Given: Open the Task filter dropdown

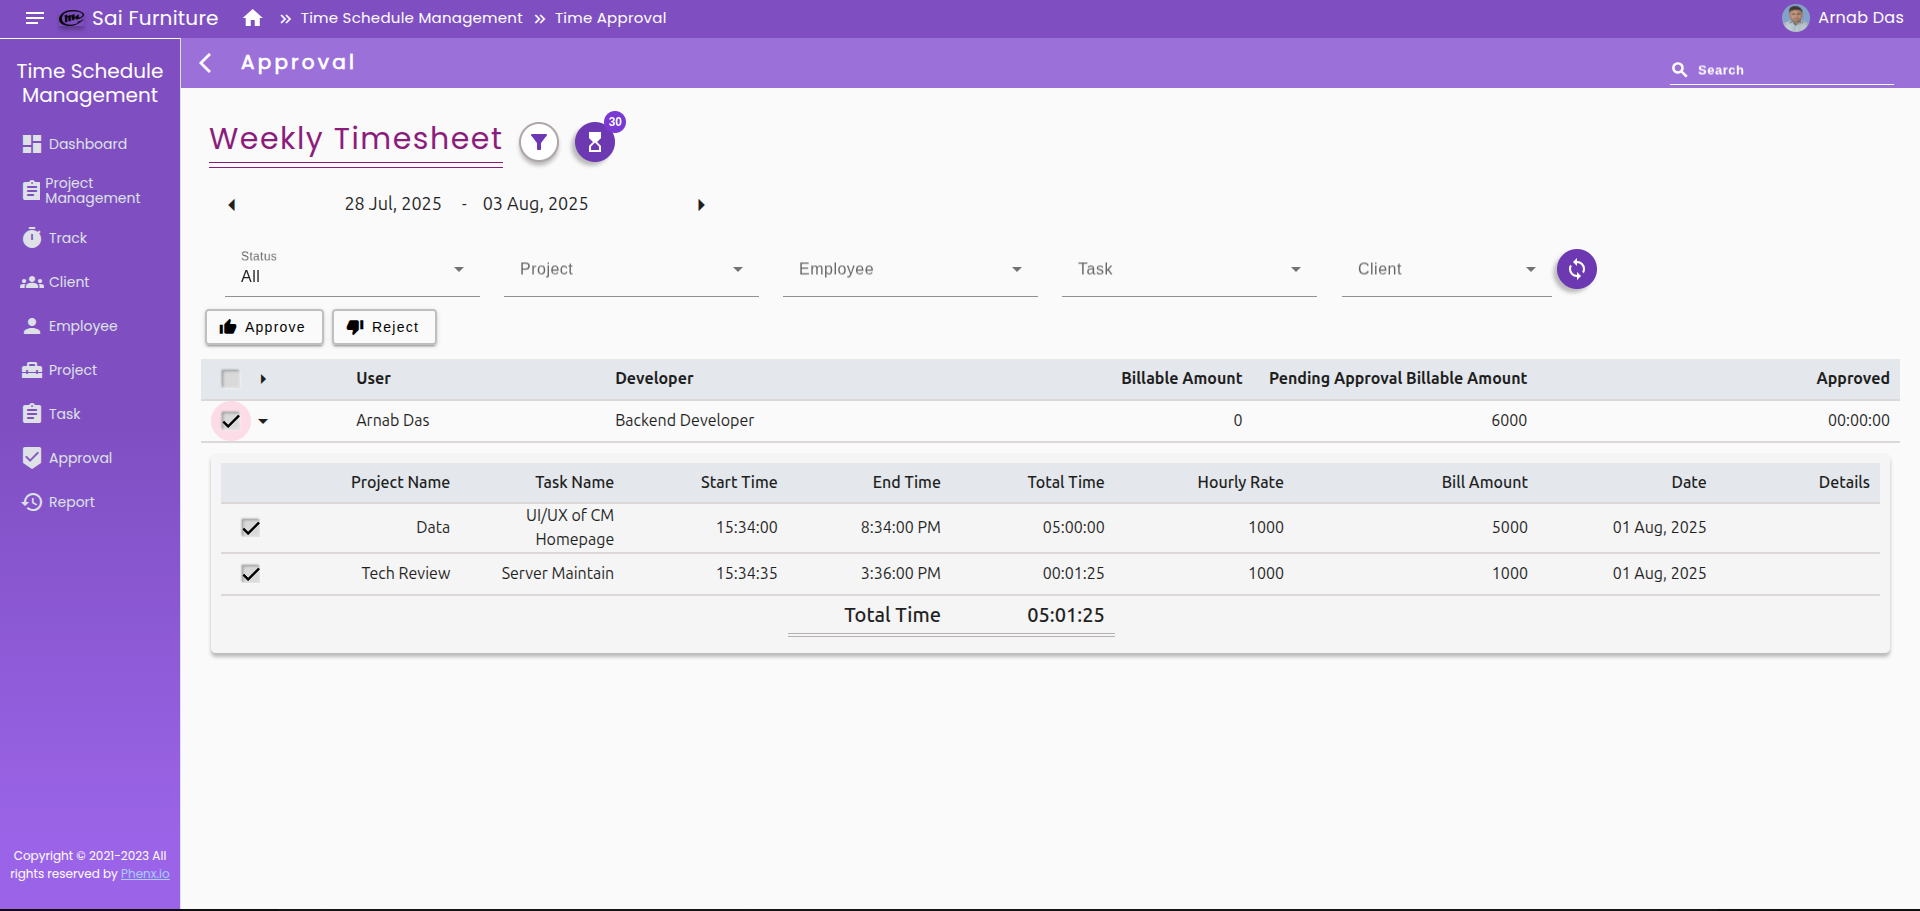Looking at the screenshot, I should pyautogui.click(x=1189, y=270).
